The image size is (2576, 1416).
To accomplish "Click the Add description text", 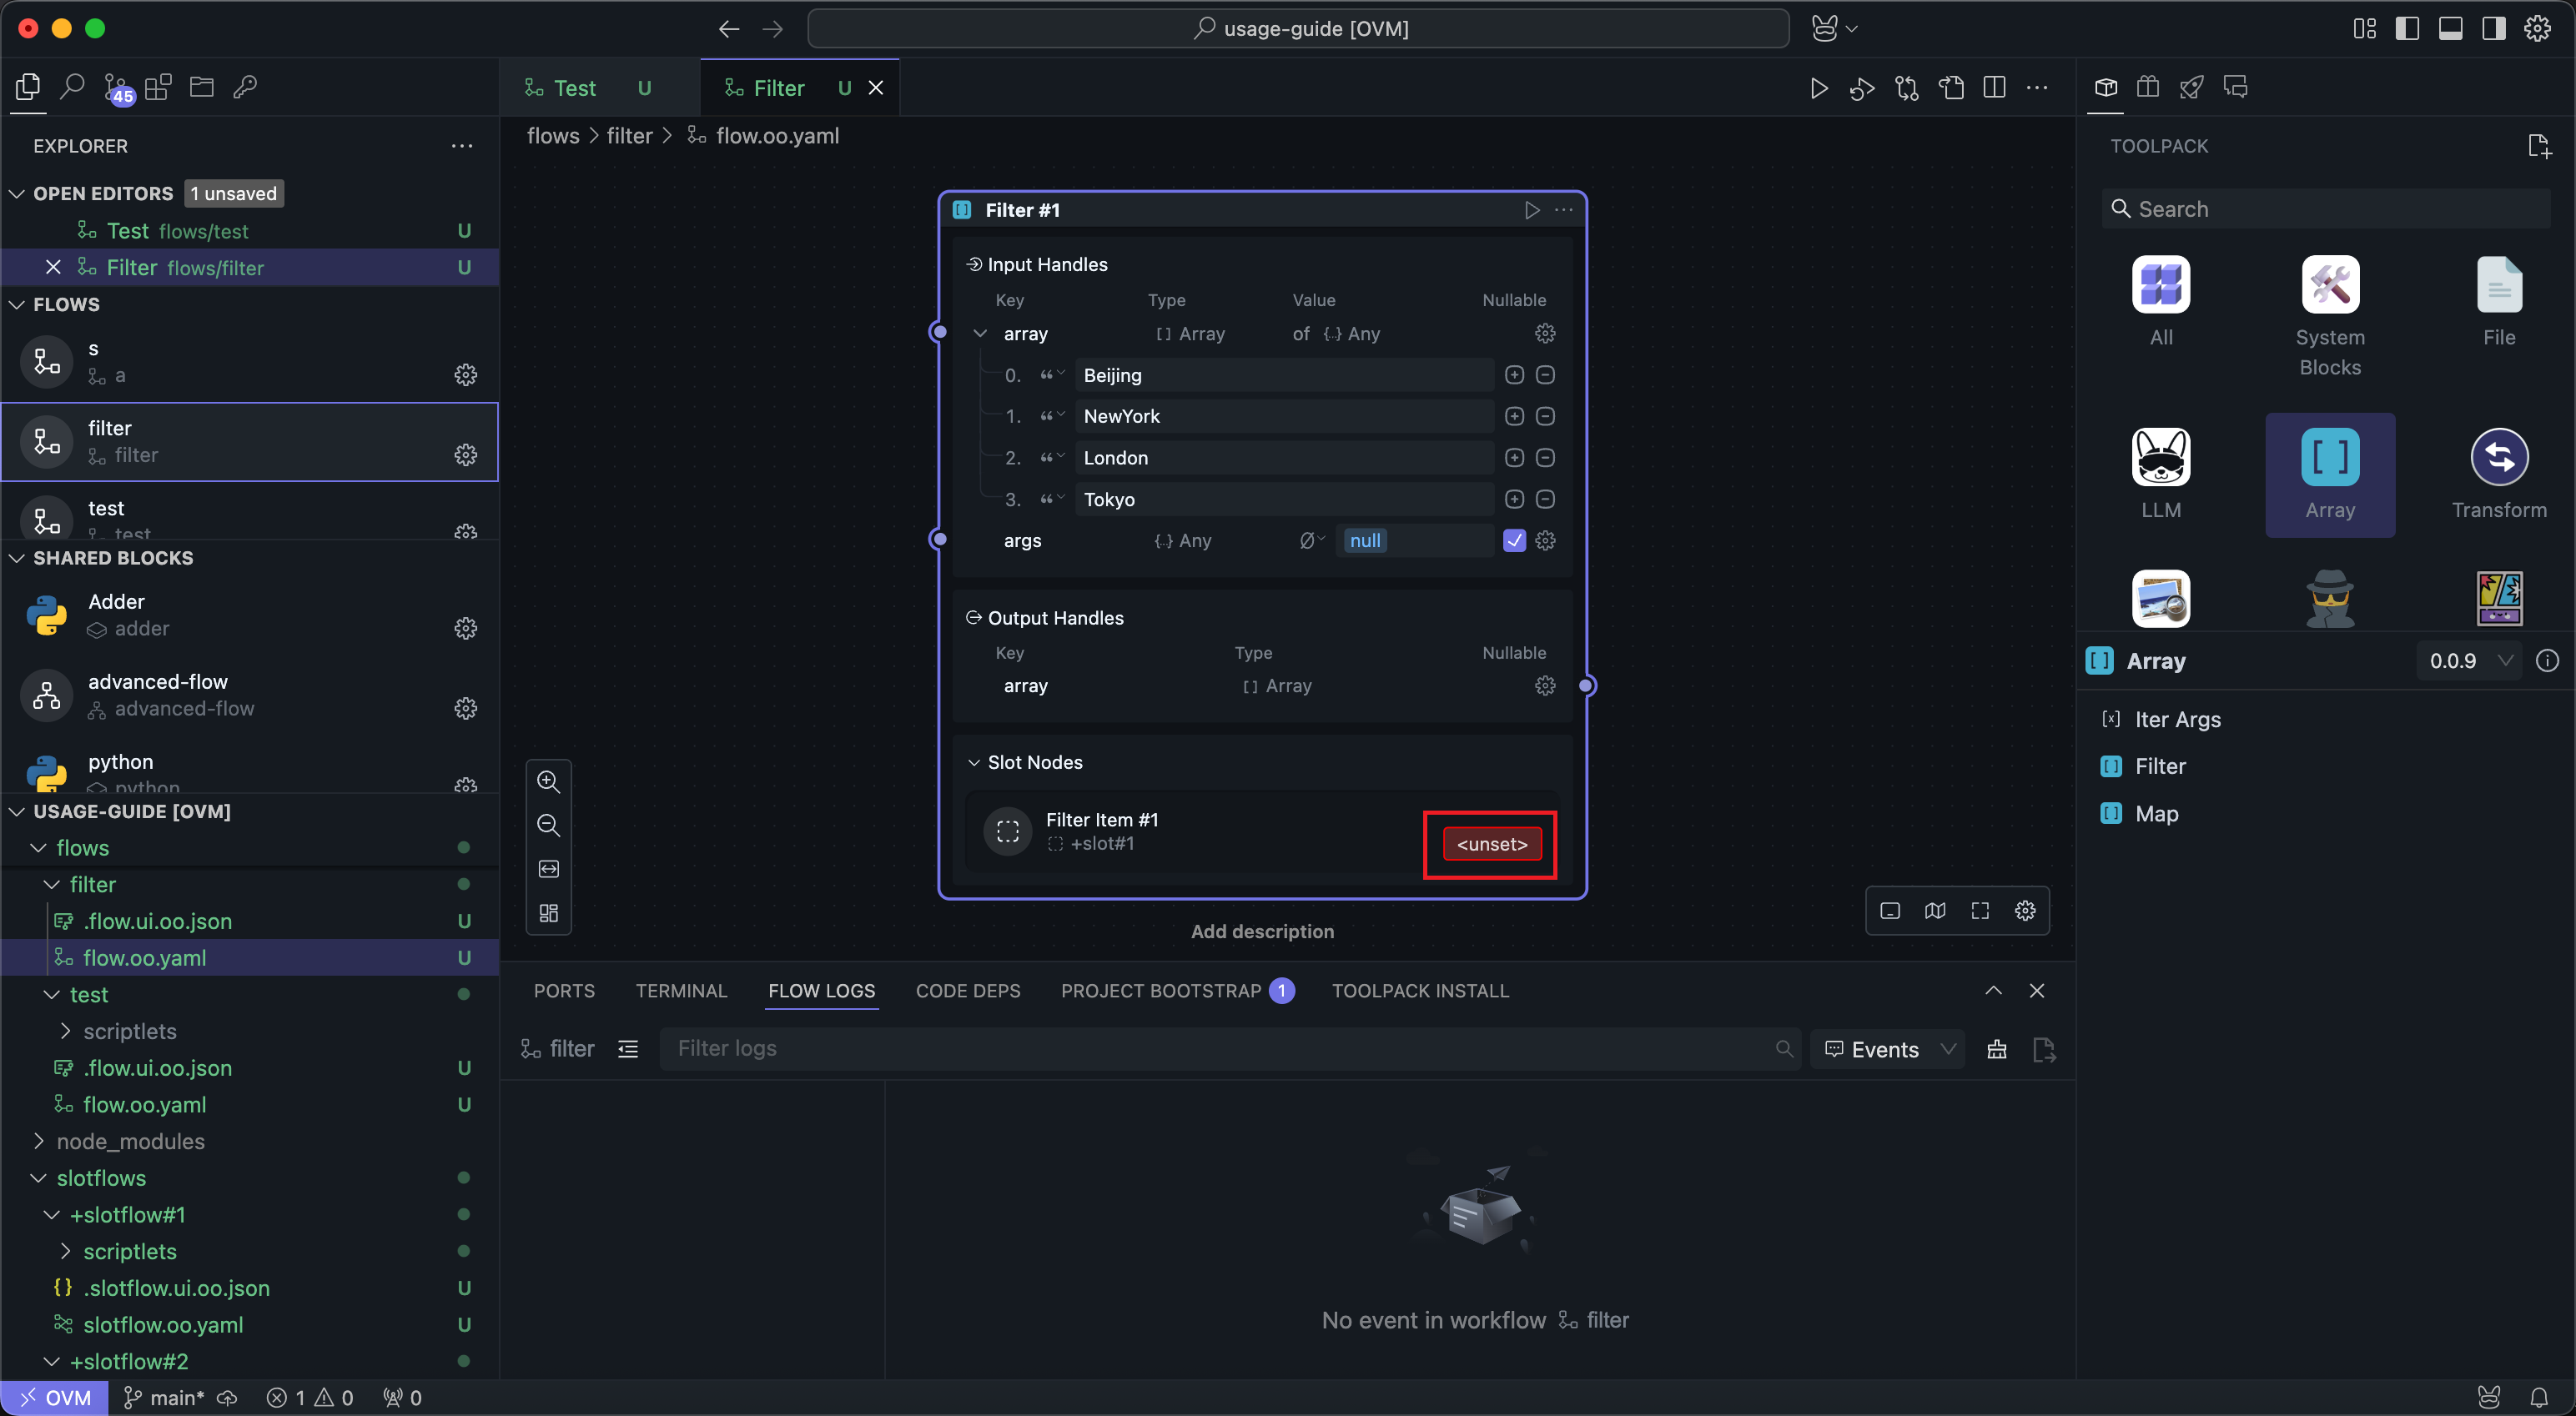I will click(x=1262, y=931).
